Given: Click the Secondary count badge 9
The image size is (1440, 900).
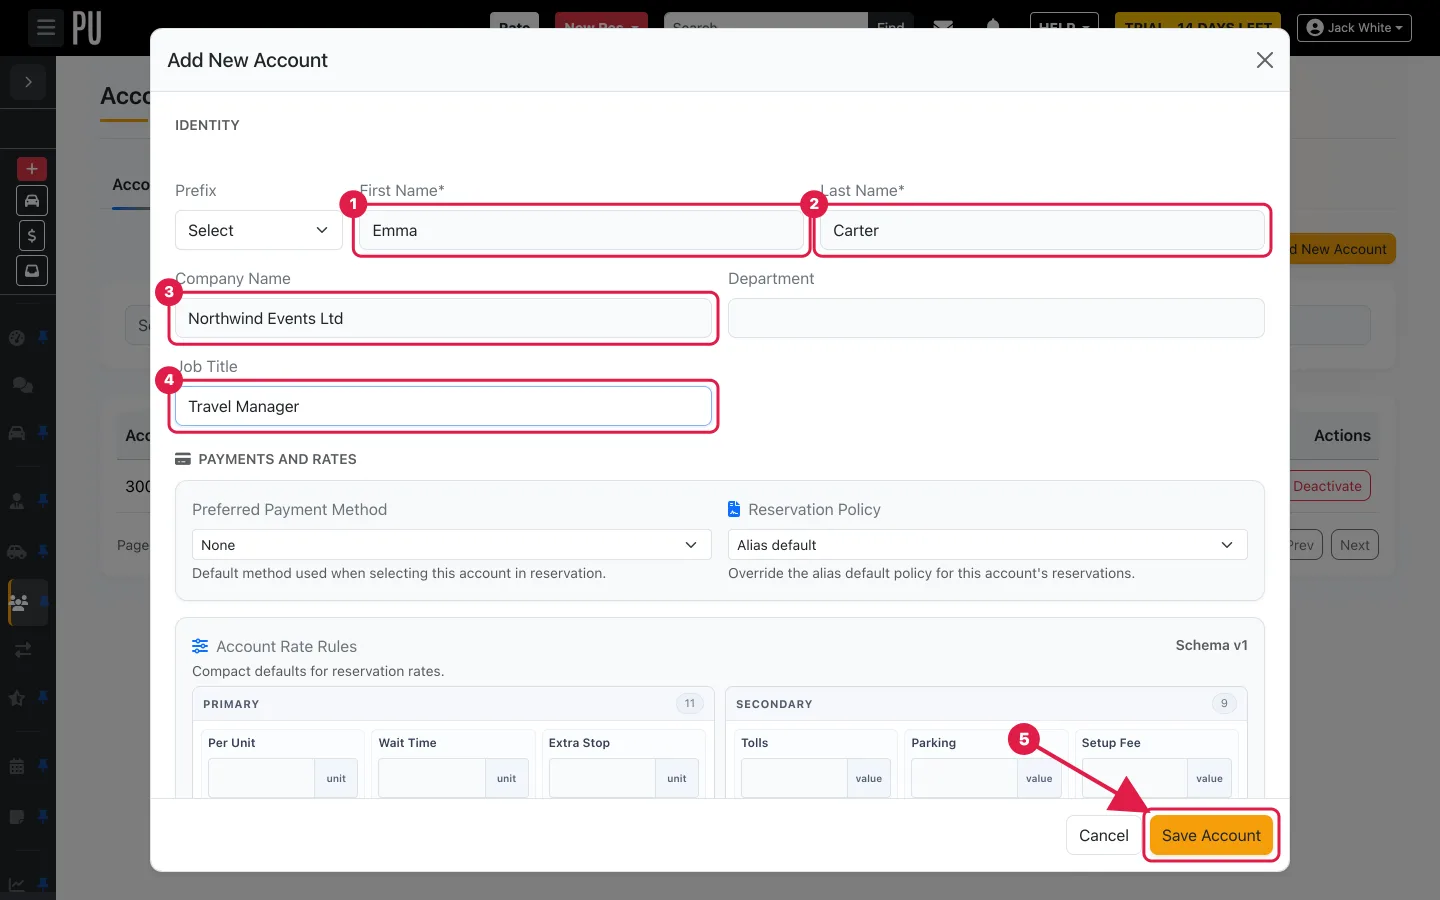Looking at the screenshot, I should point(1224,703).
